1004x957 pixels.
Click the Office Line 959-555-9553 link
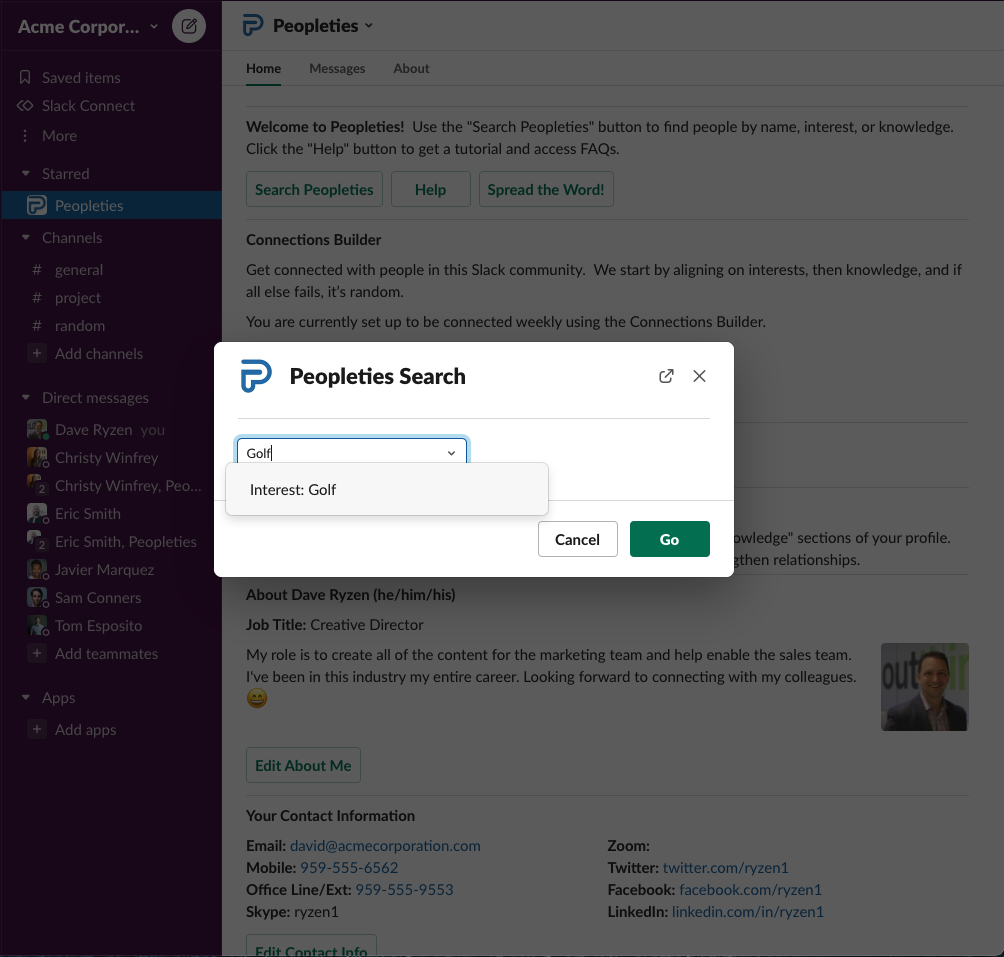tap(404, 889)
